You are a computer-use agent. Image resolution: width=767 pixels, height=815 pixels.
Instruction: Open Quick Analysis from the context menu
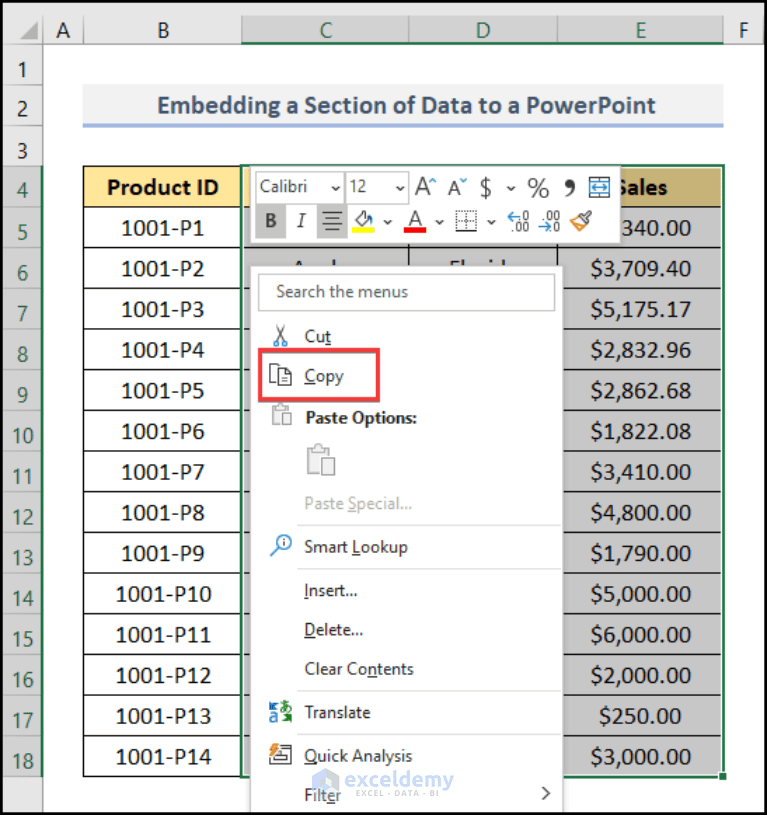tap(358, 755)
